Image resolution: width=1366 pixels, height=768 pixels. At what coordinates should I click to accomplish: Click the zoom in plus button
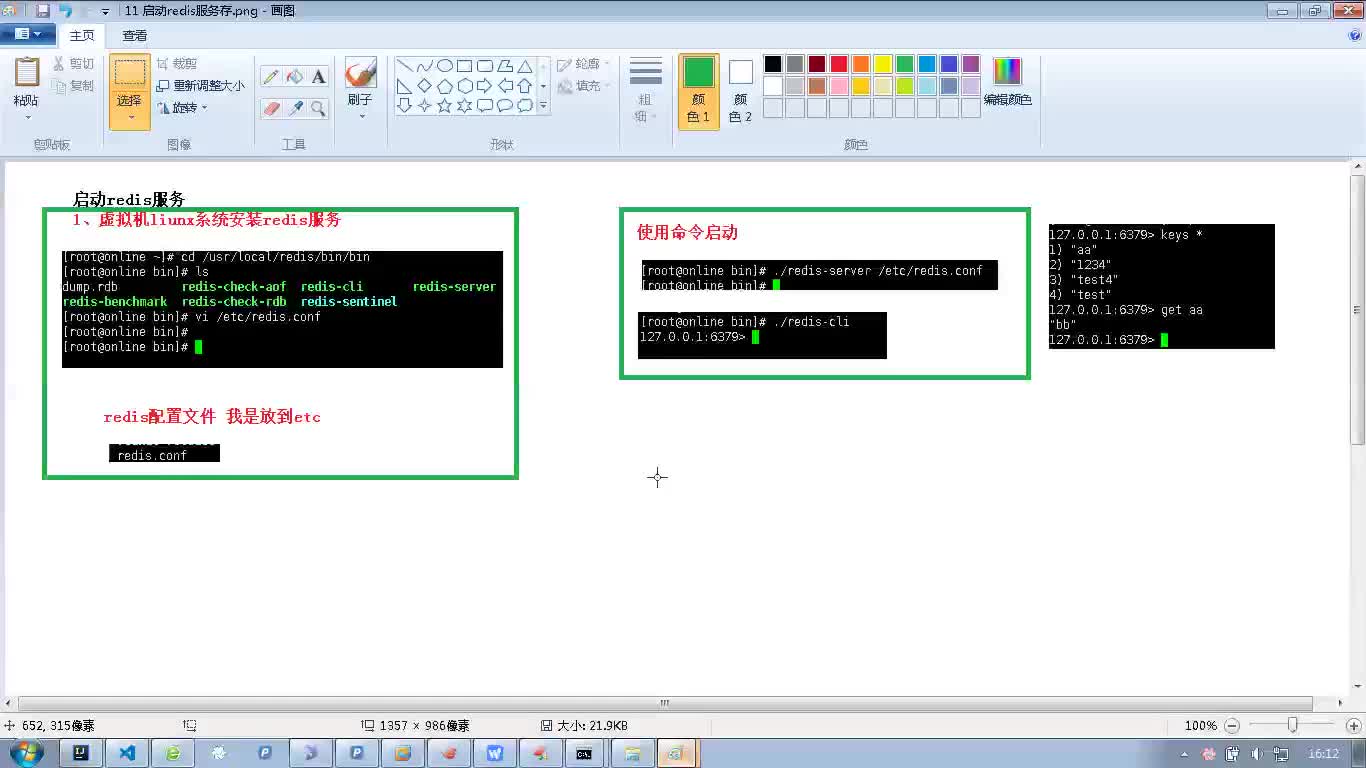click(x=1353, y=726)
